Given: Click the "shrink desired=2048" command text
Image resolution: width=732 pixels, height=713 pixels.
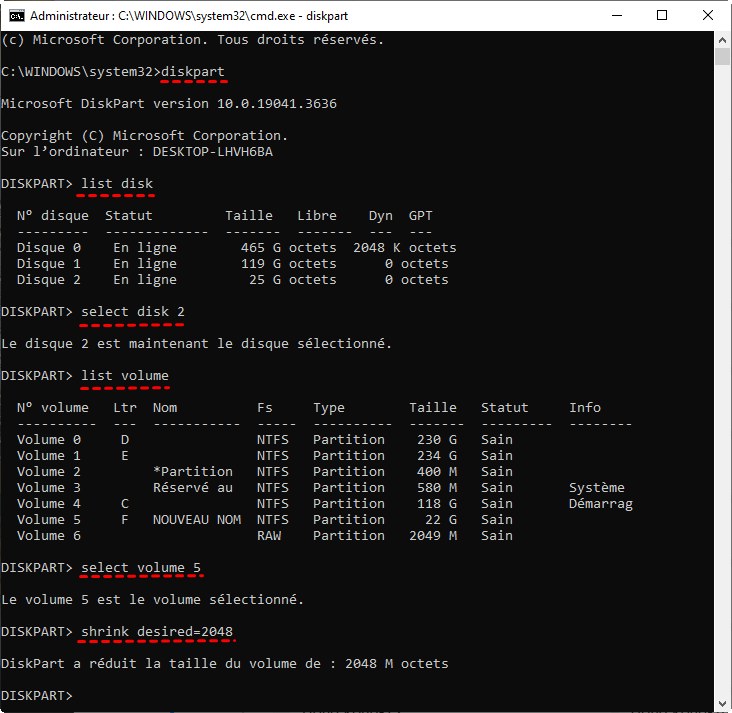Looking at the screenshot, I should tap(157, 632).
